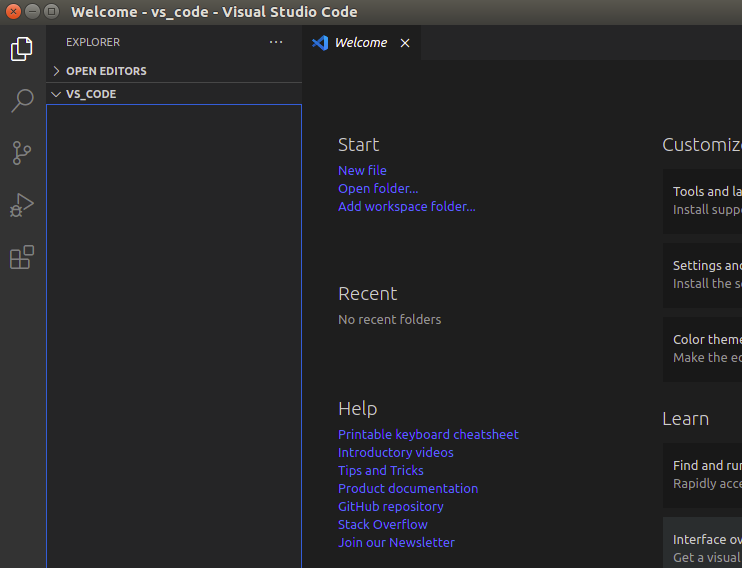Click the VS Code logo on Welcome tab

pyautogui.click(x=320, y=43)
